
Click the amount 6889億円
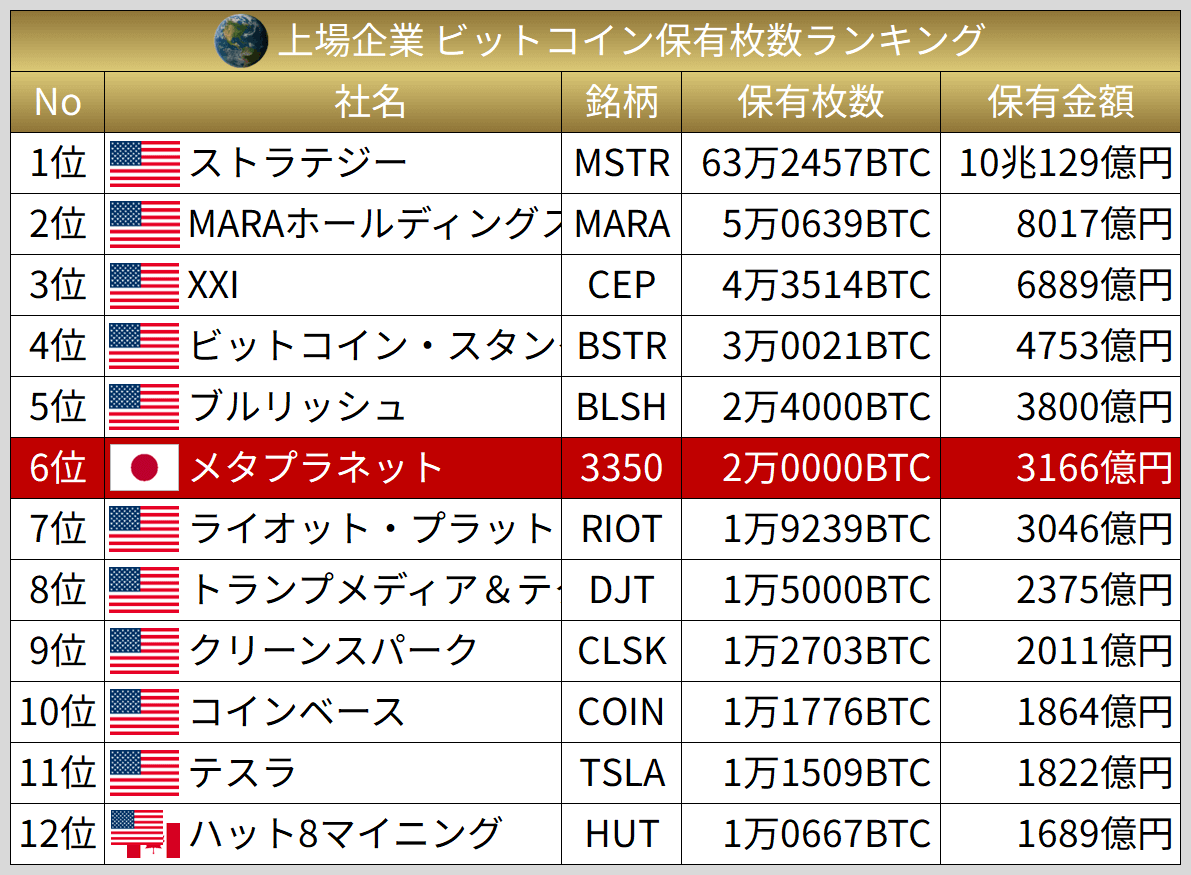(x=1095, y=286)
